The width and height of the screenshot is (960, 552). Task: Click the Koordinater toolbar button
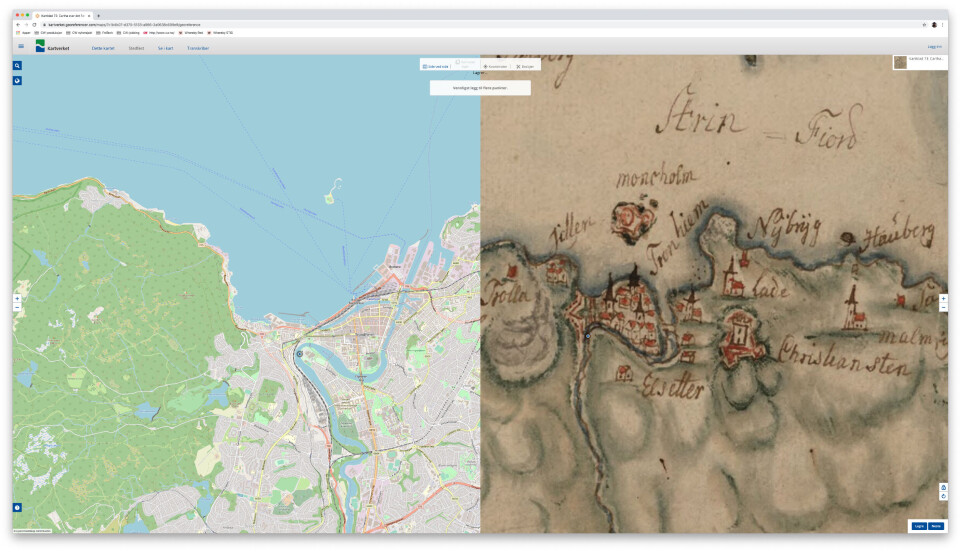click(495, 66)
